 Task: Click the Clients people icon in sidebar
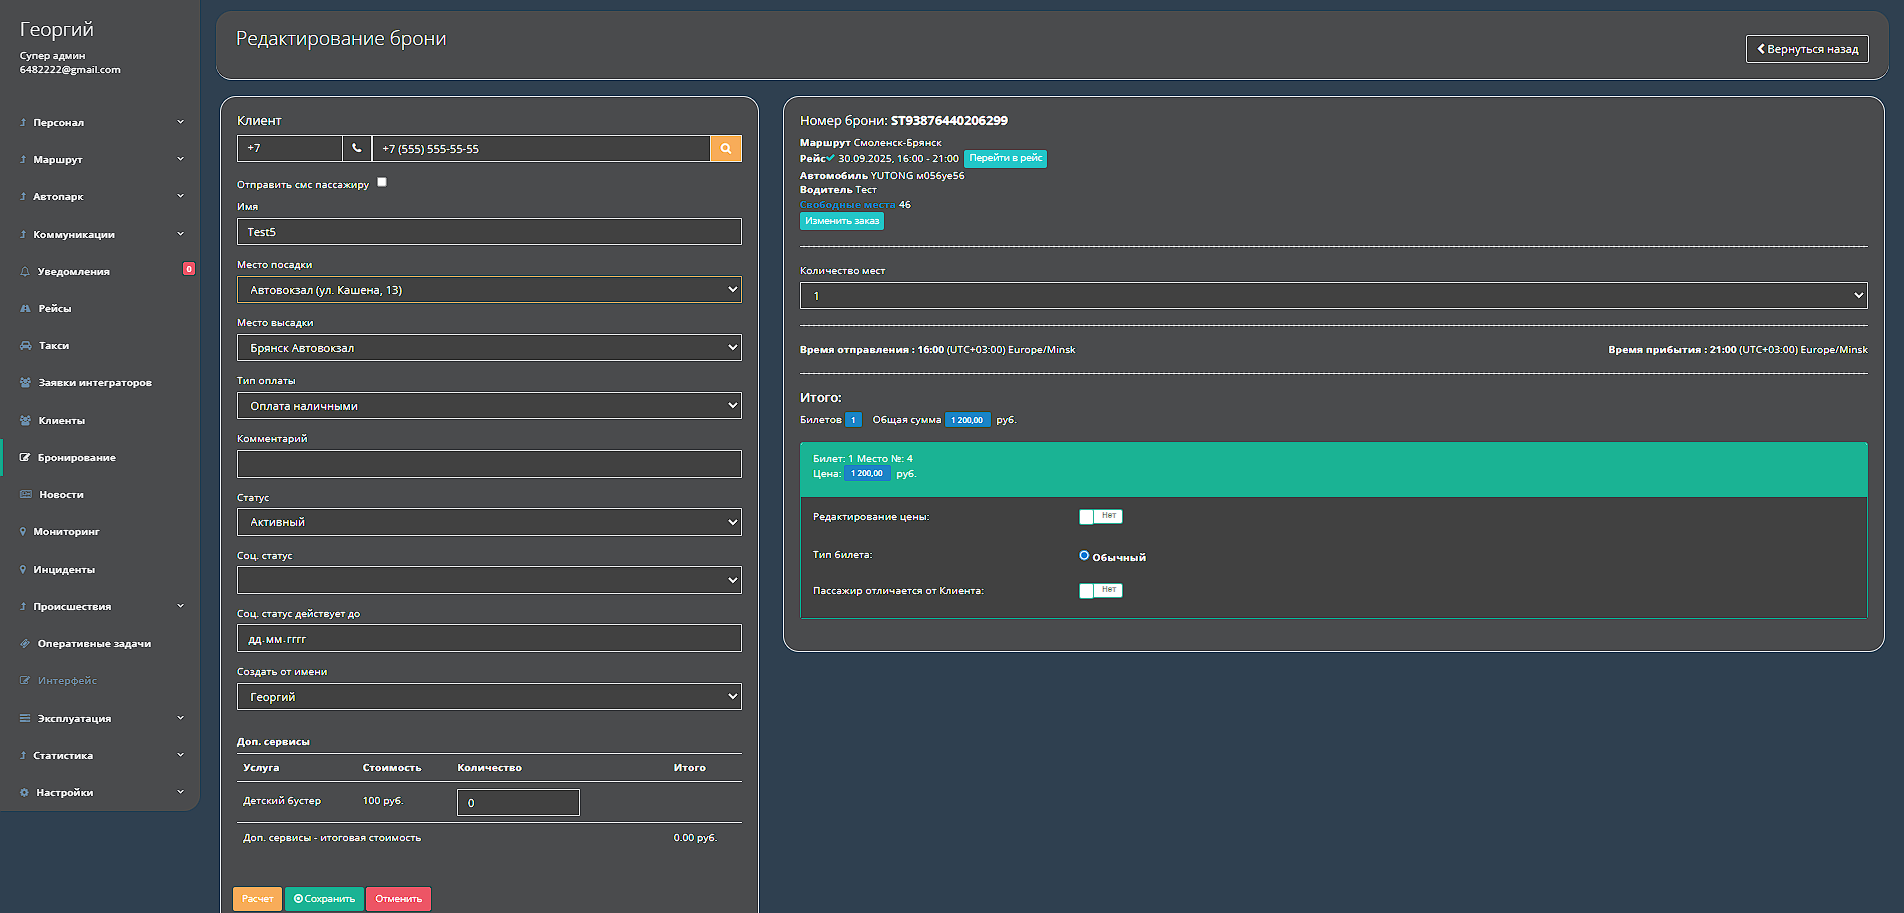coord(25,421)
